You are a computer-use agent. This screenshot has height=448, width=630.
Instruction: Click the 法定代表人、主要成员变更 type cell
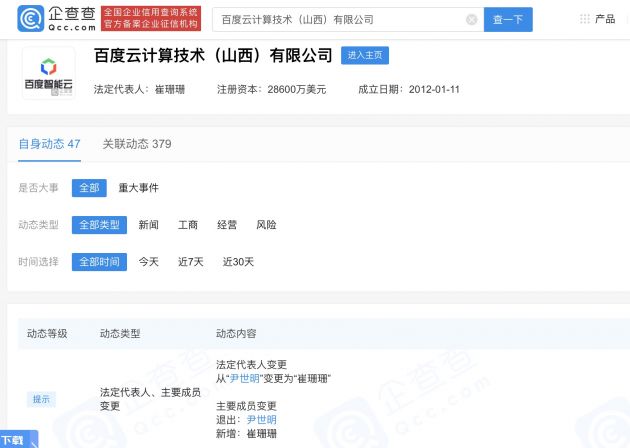[x=150, y=399]
